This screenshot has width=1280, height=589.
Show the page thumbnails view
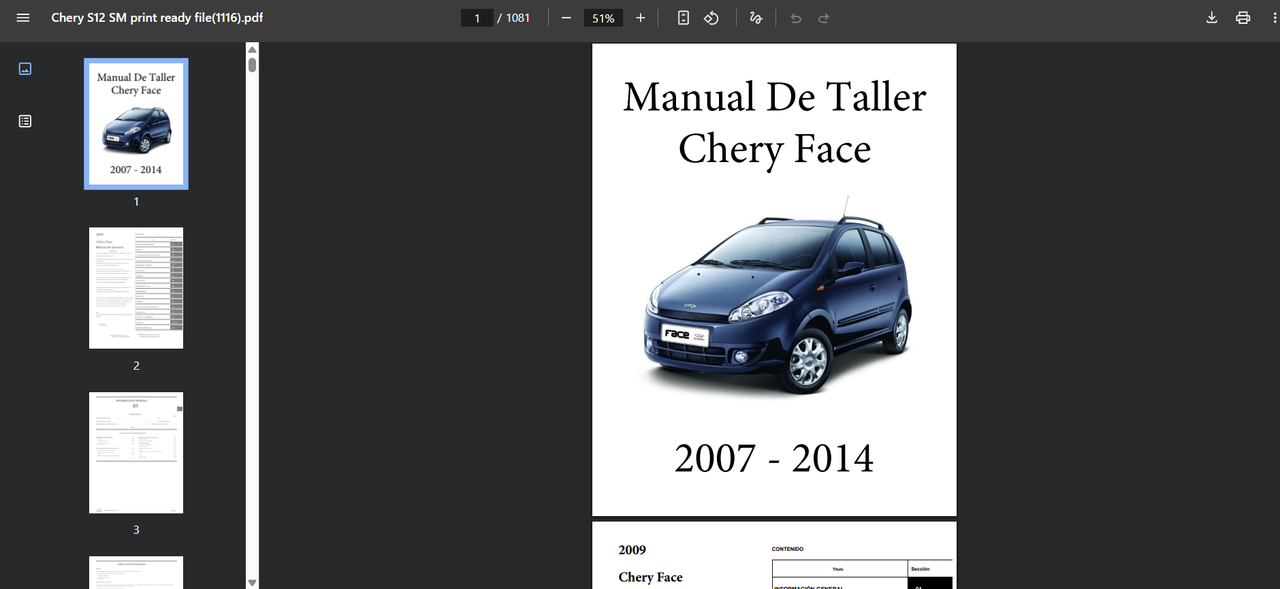25,69
